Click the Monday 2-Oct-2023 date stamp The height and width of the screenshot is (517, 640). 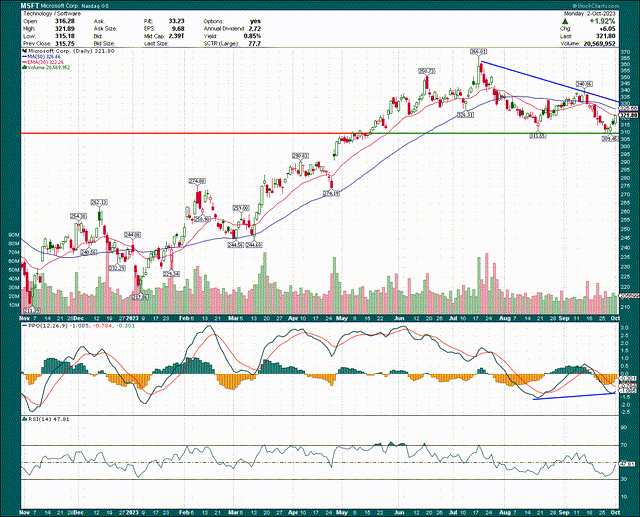pyautogui.click(x=589, y=13)
